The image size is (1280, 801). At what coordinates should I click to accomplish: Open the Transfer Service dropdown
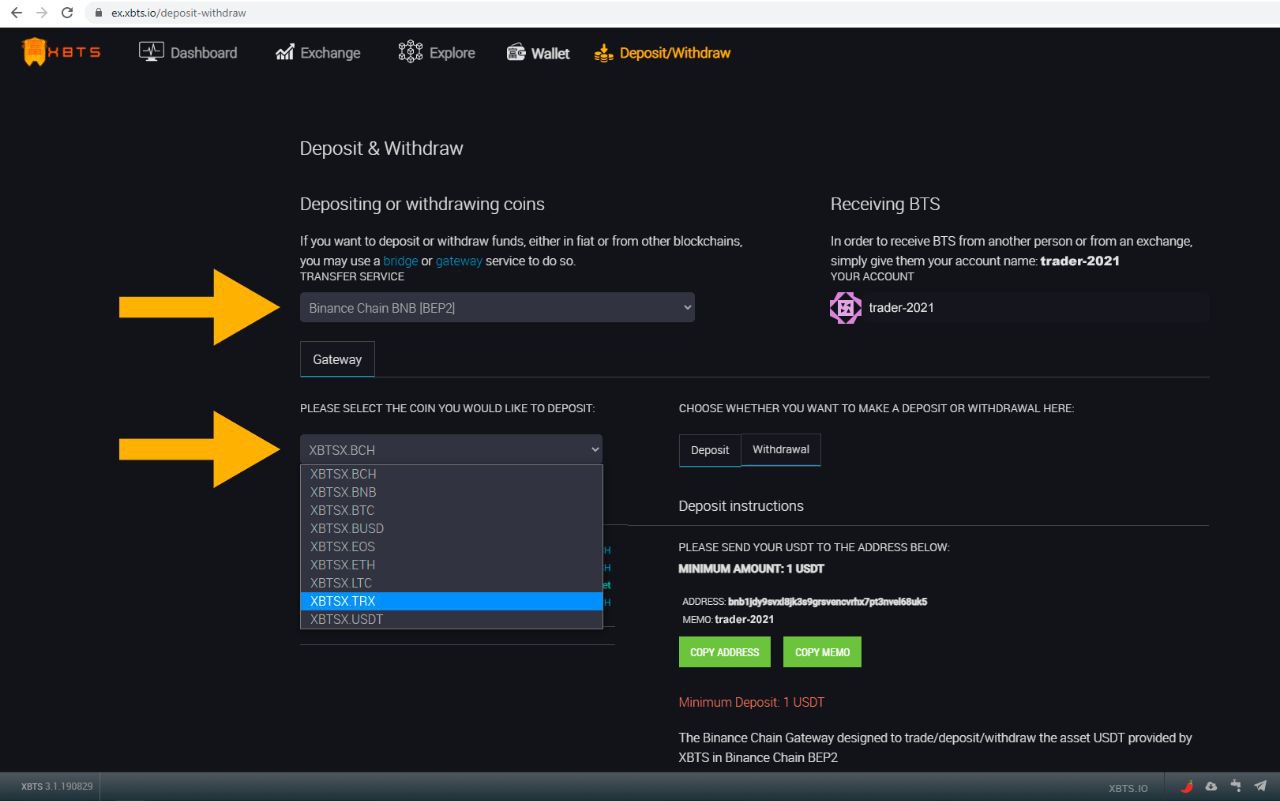click(497, 308)
